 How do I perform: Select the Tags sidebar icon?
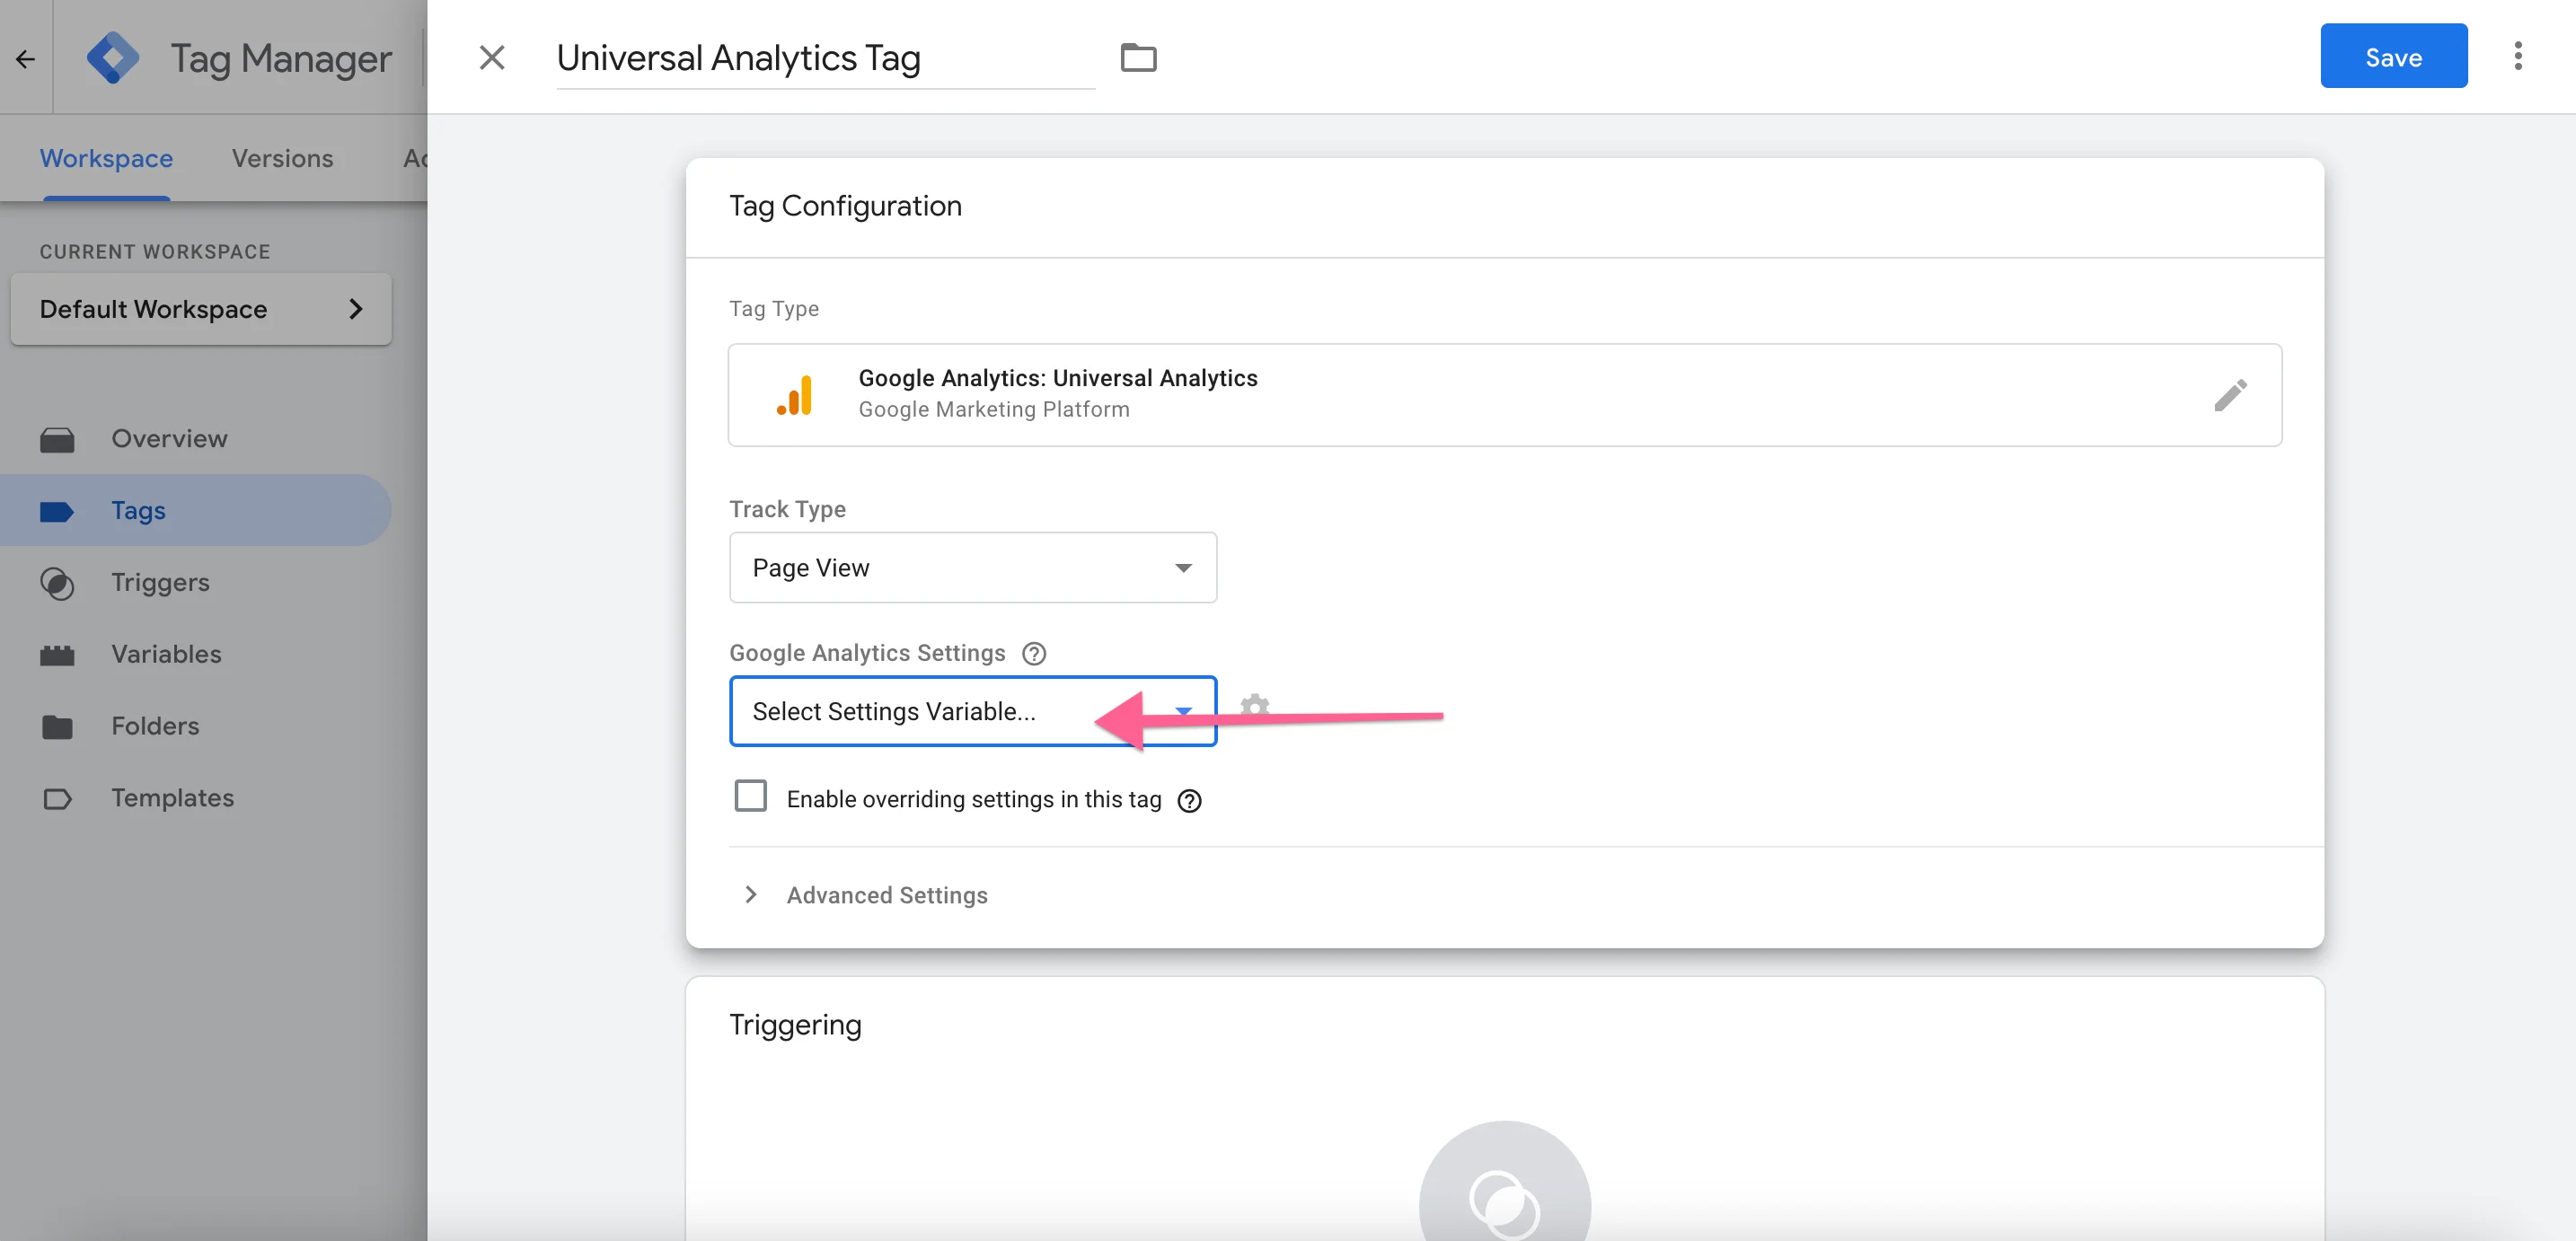pos(58,510)
